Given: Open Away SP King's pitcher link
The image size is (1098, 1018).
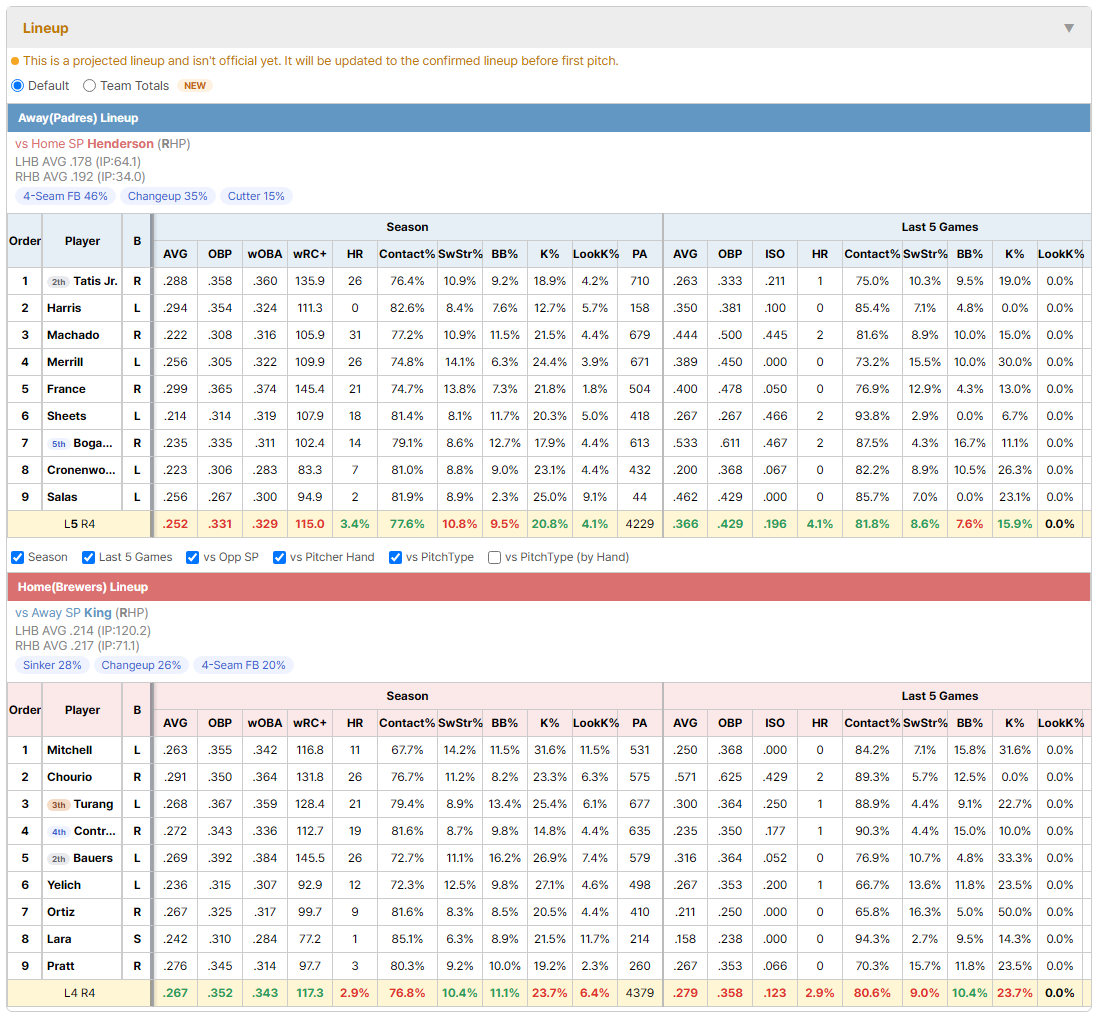Looking at the screenshot, I should pos(97,613).
